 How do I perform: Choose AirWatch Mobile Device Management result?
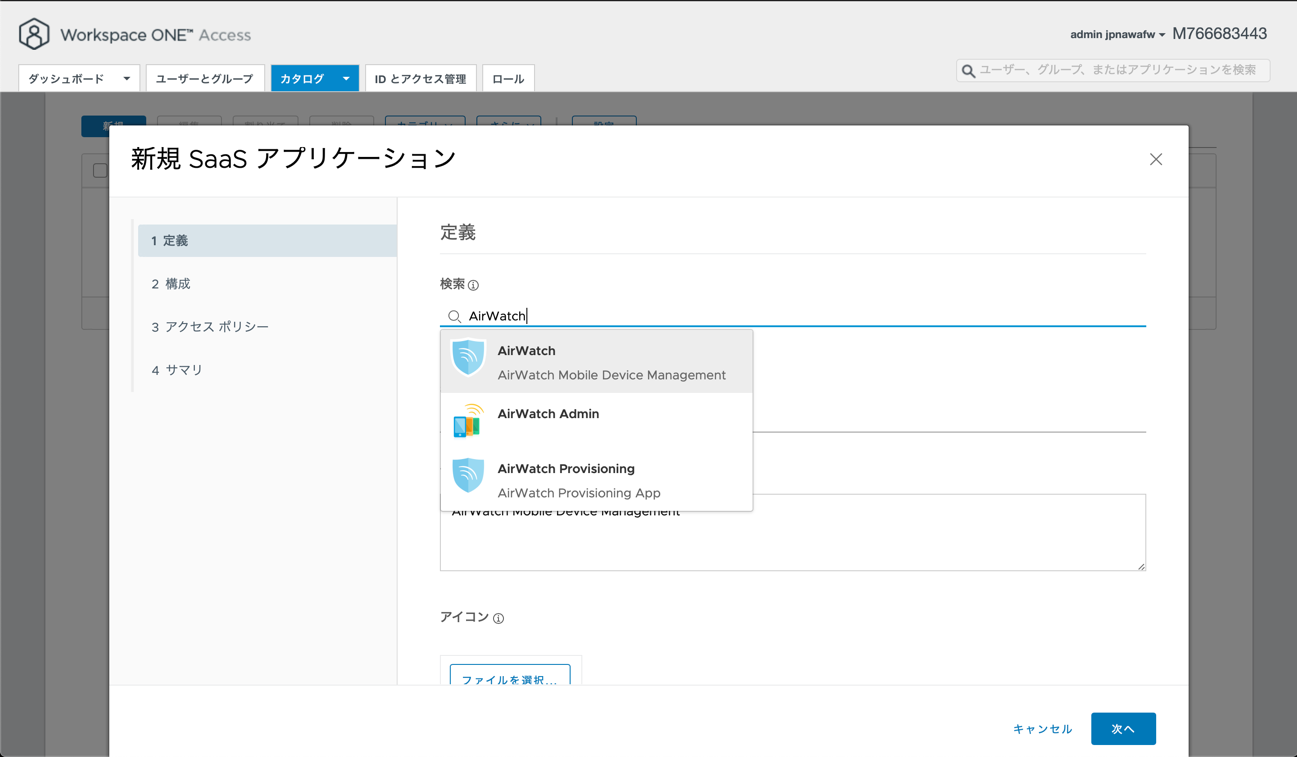click(596, 362)
